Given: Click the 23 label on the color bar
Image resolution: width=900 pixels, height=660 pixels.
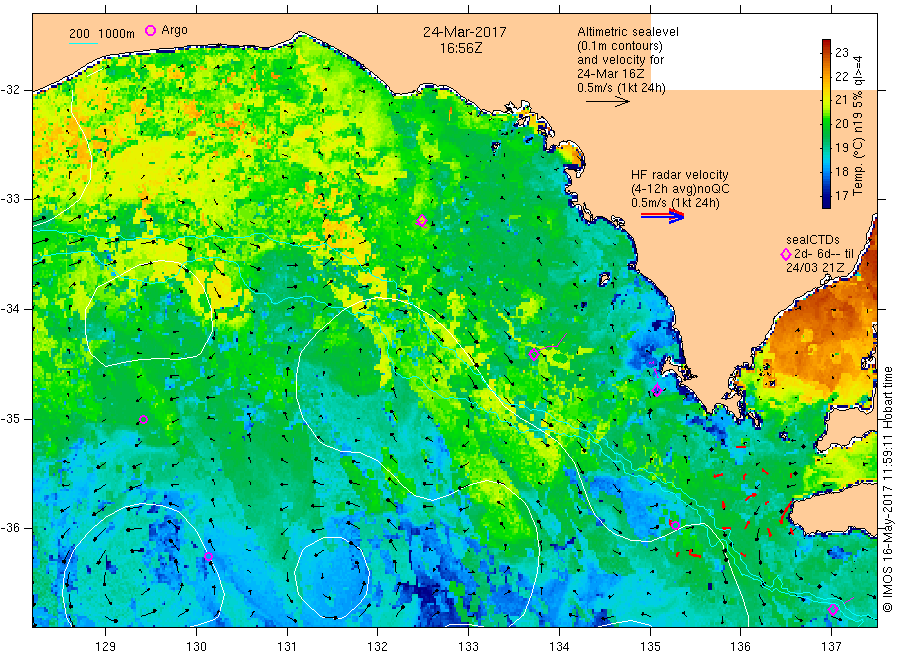Looking at the screenshot, I should 841,53.
